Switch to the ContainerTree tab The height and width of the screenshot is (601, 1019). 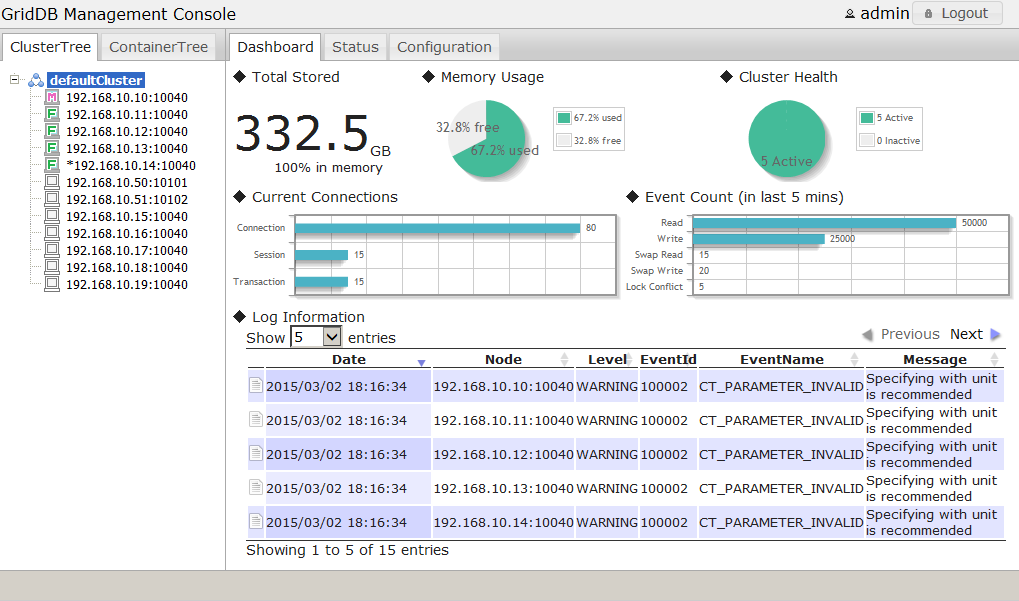click(158, 46)
